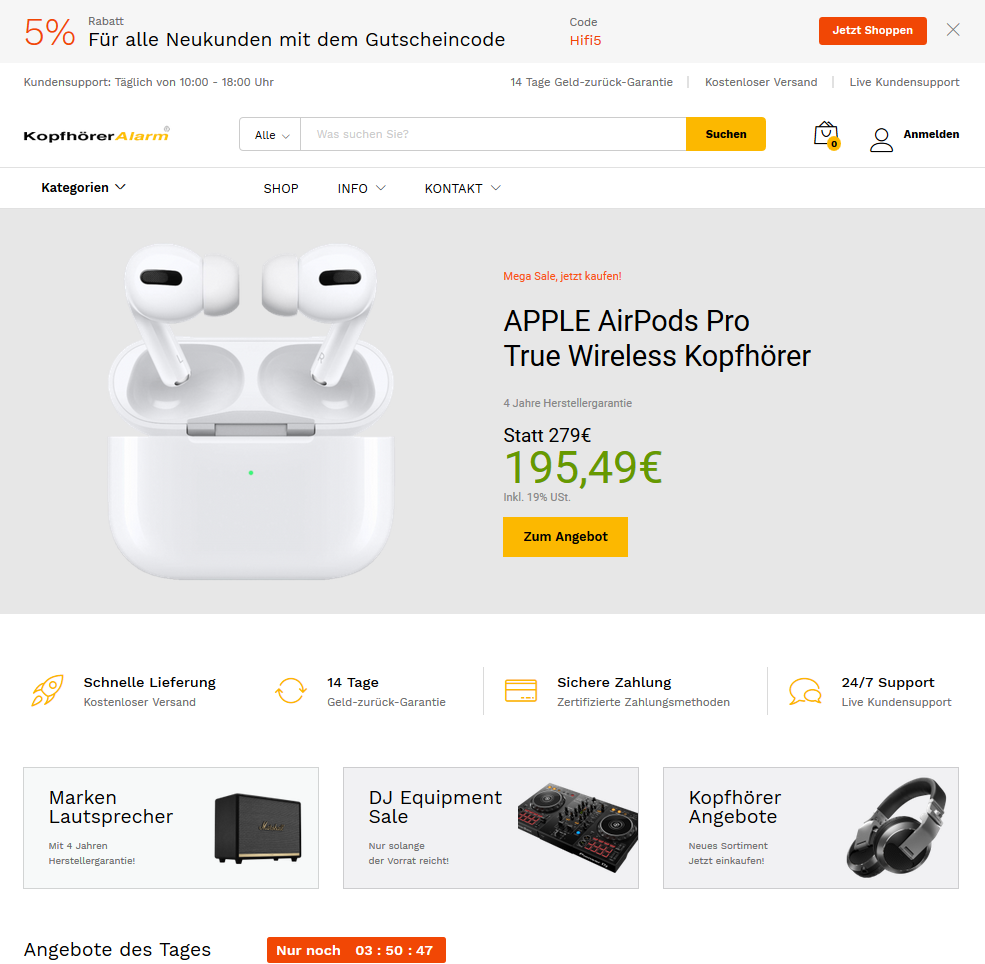
Task: Open the DJ Equipment Sale card
Action: coord(491,828)
